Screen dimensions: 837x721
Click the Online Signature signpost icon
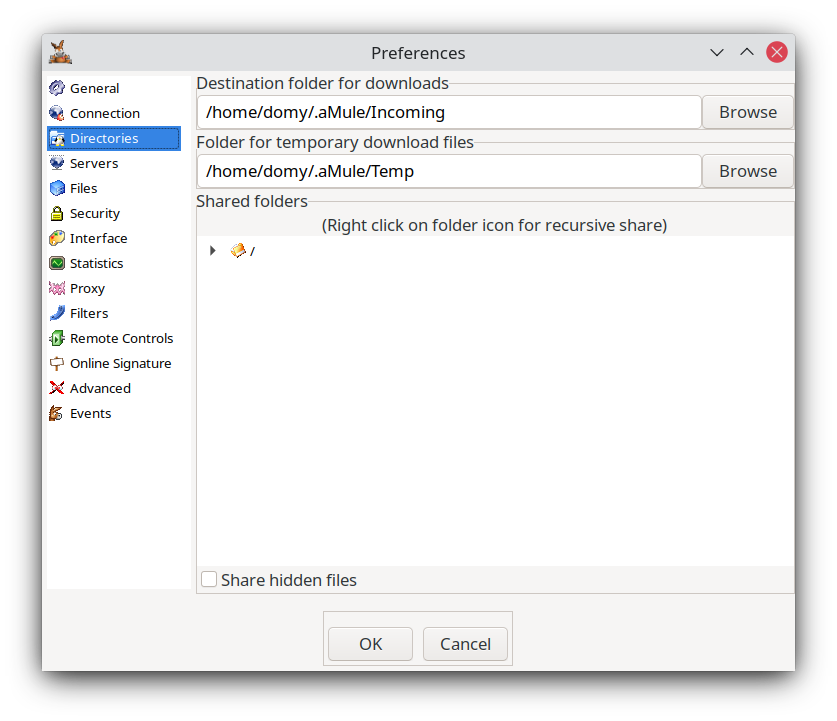[x=57, y=363]
